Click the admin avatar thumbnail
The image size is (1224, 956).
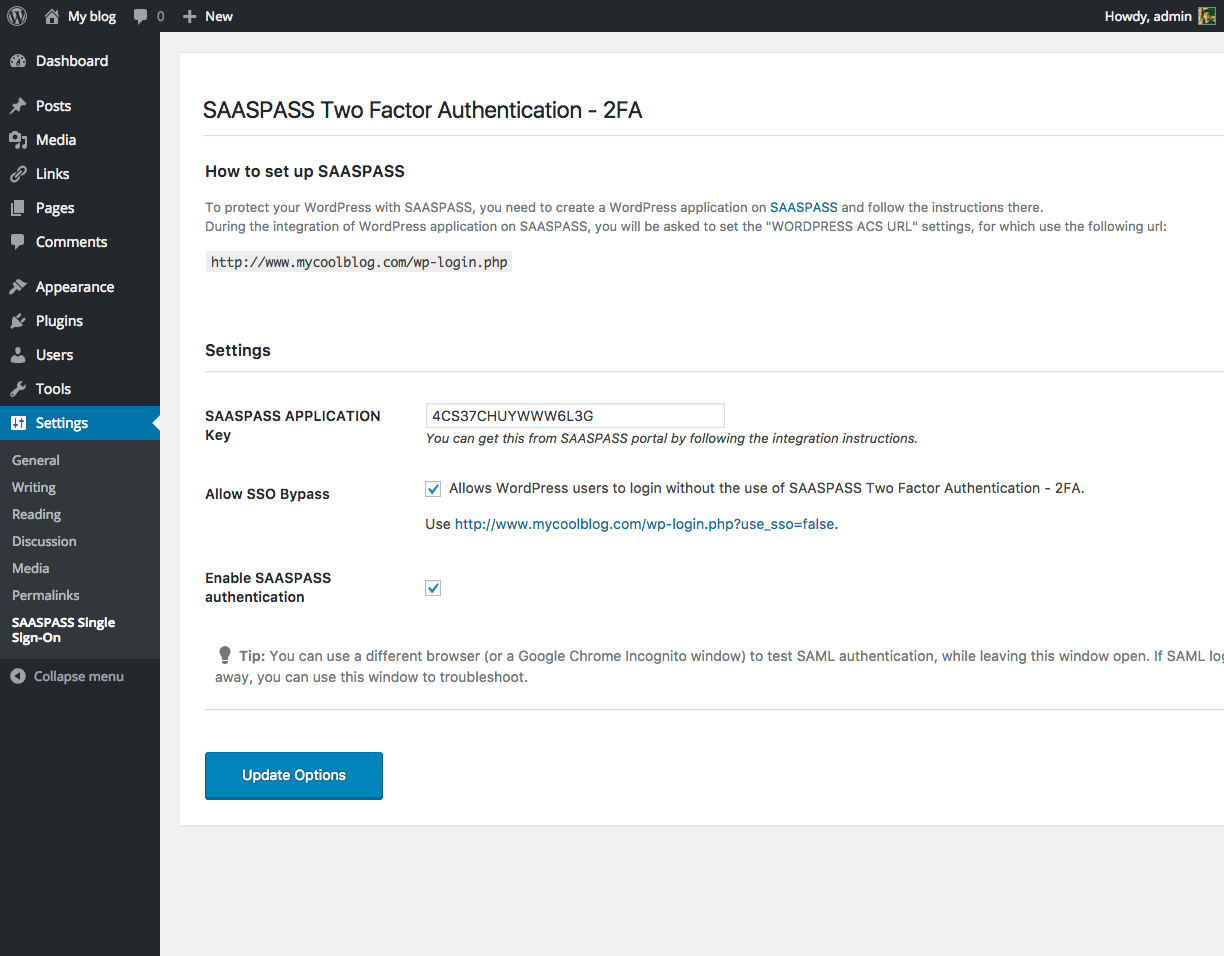[1207, 16]
